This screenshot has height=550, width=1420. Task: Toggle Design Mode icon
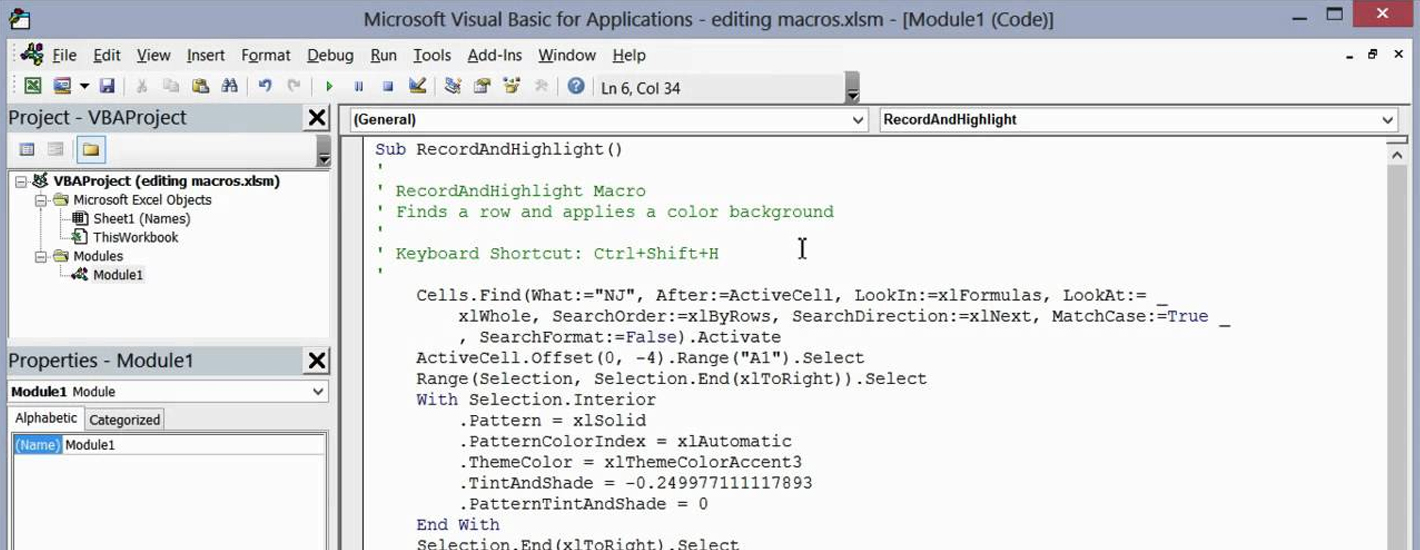418,87
